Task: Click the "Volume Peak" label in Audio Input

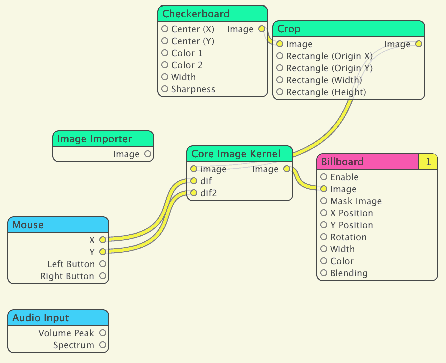Action: 66,333
